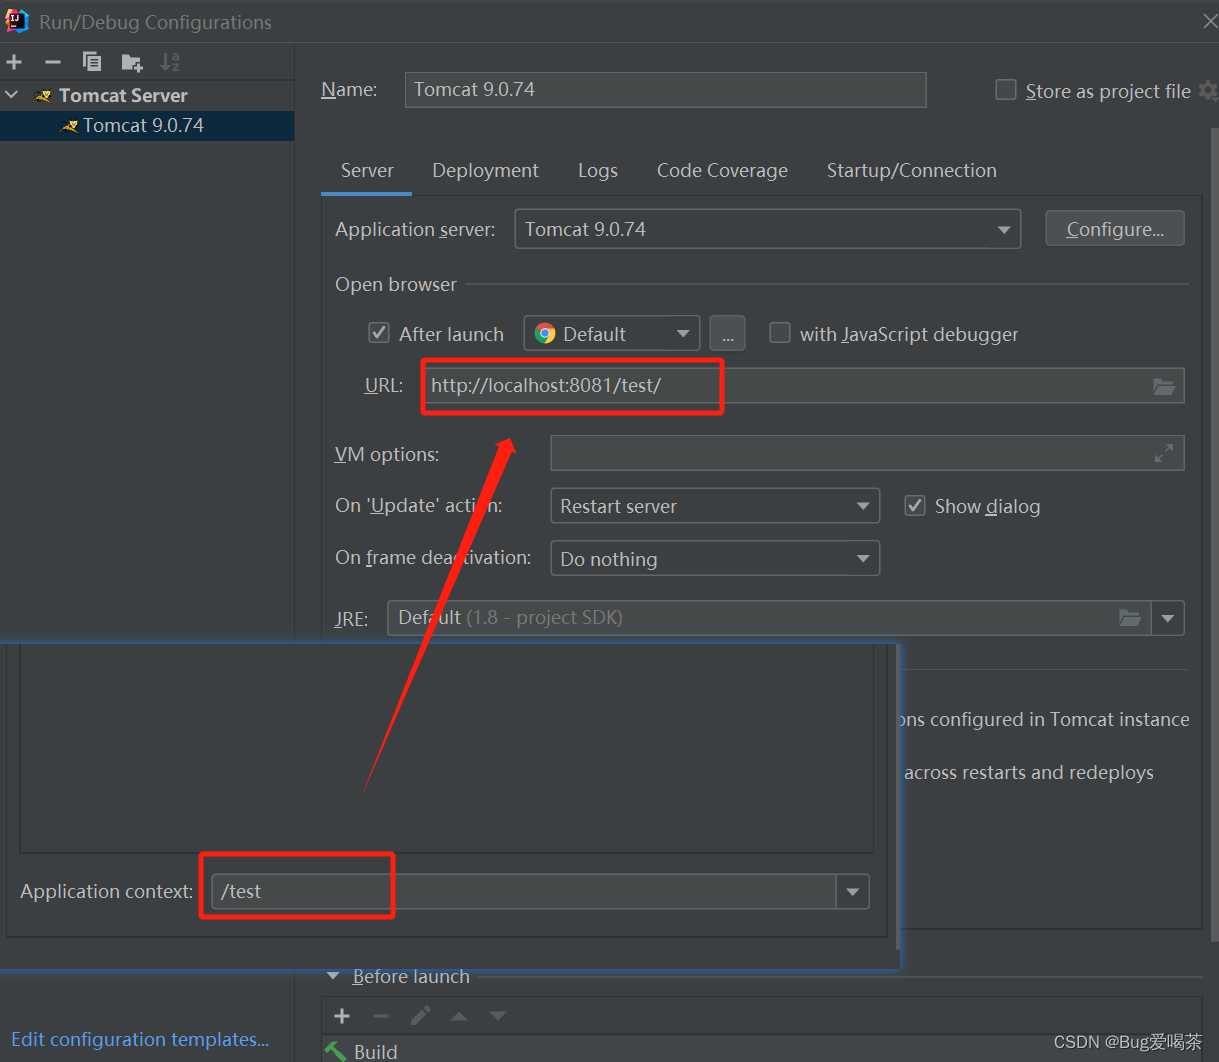Open Edit configuration templates... link
The height and width of the screenshot is (1062, 1219).
140,1039
